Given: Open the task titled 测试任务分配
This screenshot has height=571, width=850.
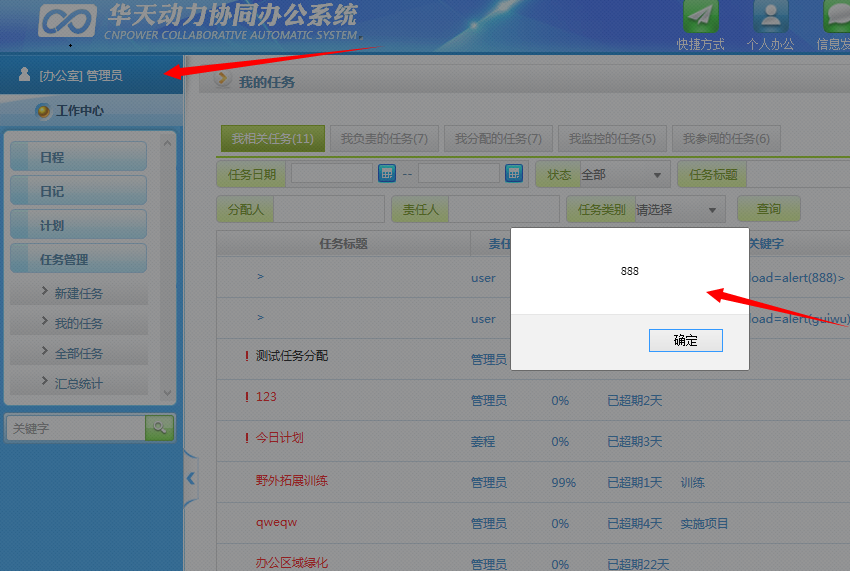Looking at the screenshot, I should coord(292,356).
